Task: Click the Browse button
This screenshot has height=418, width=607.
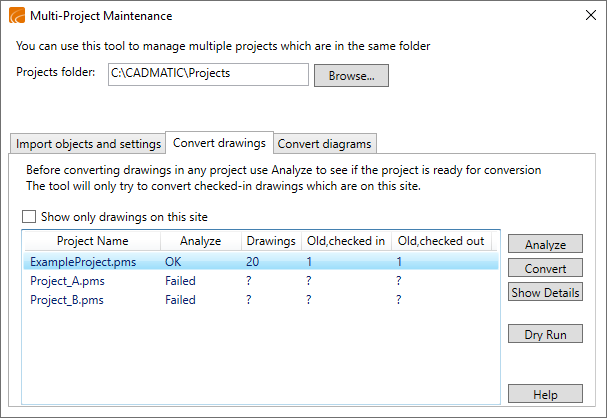Action: (x=351, y=75)
